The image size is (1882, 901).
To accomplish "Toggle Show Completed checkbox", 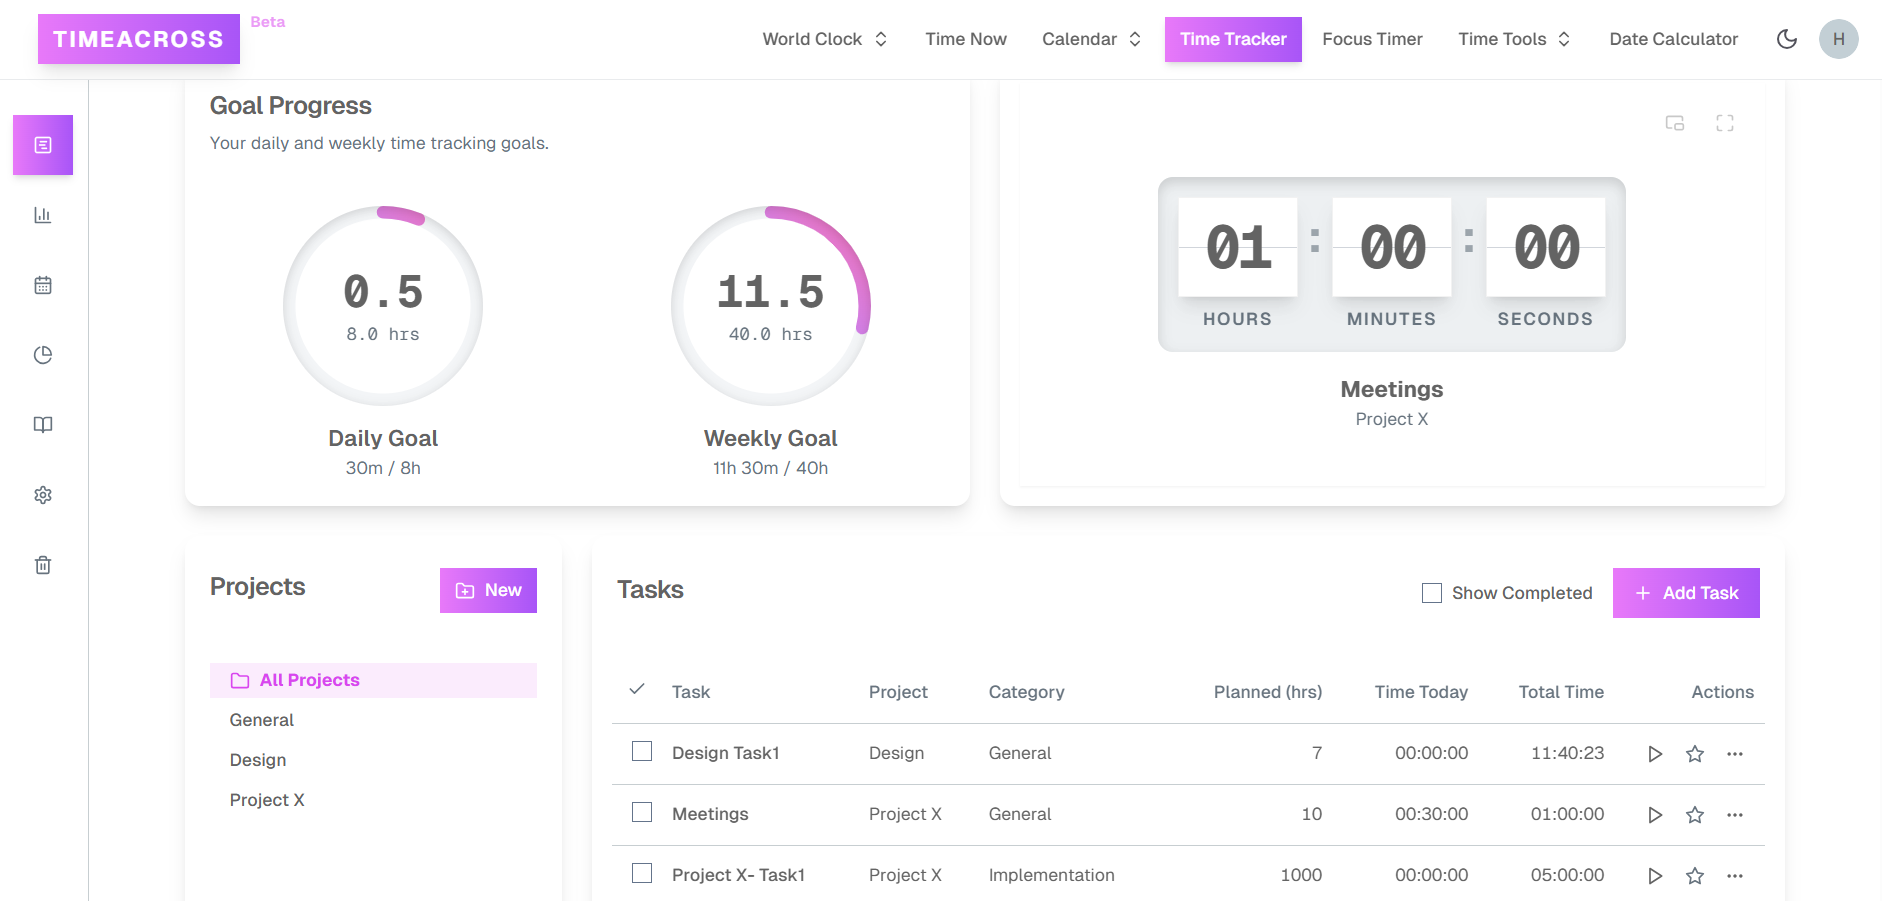I will coord(1432,593).
